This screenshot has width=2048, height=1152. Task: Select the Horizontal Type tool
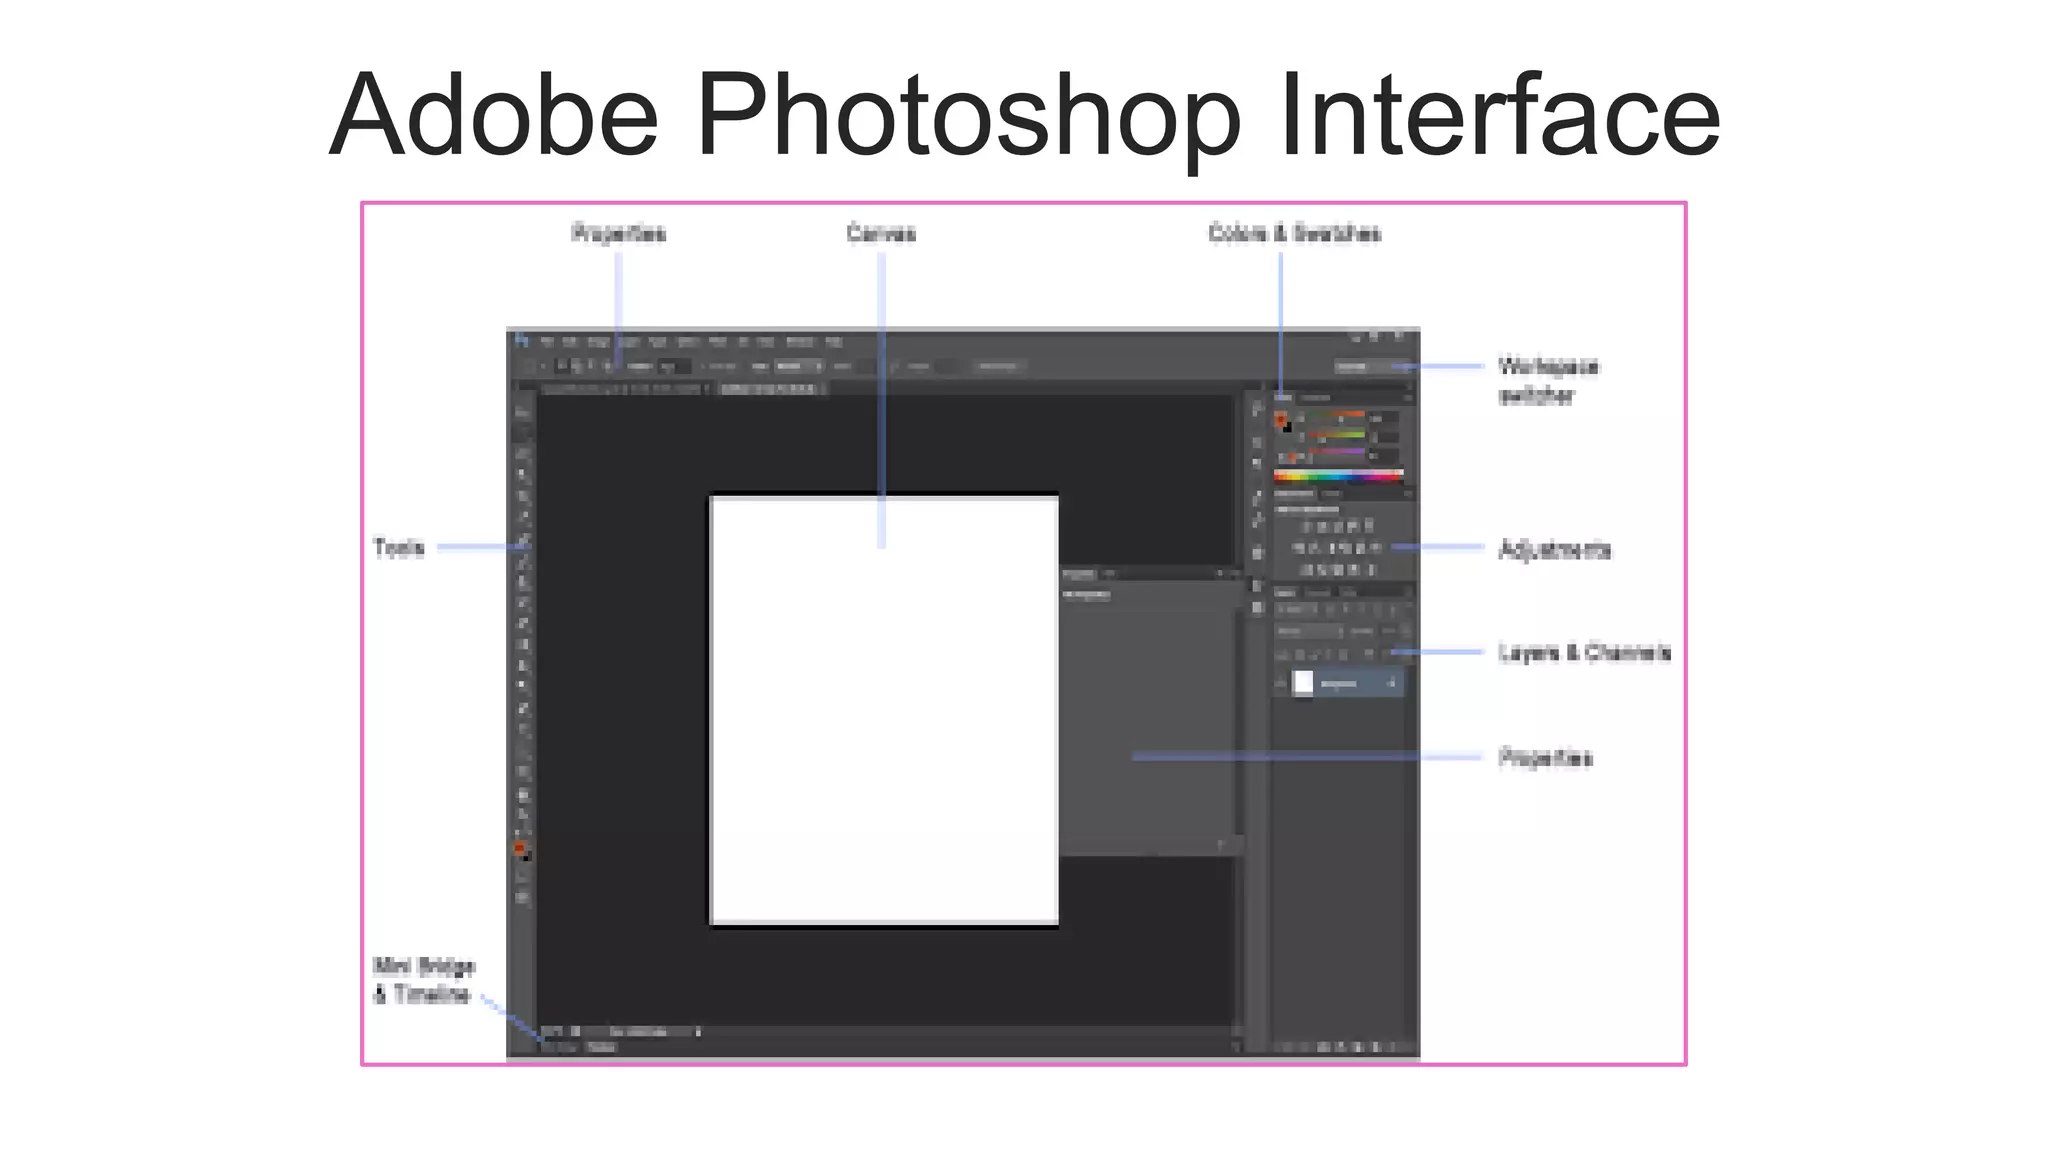pos(522,729)
